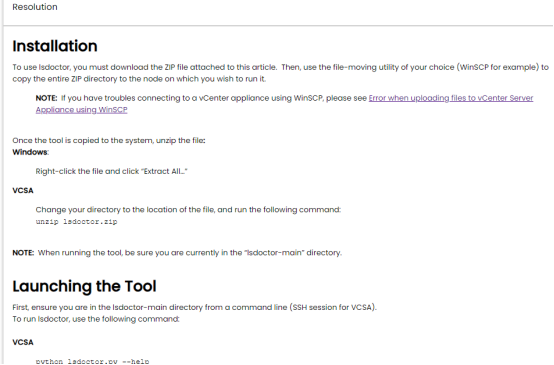This screenshot has height=365, width=554.
Task: Click the 'Change your directory to the location' sentence
Action: pyautogui.click(x=188, y=210)
